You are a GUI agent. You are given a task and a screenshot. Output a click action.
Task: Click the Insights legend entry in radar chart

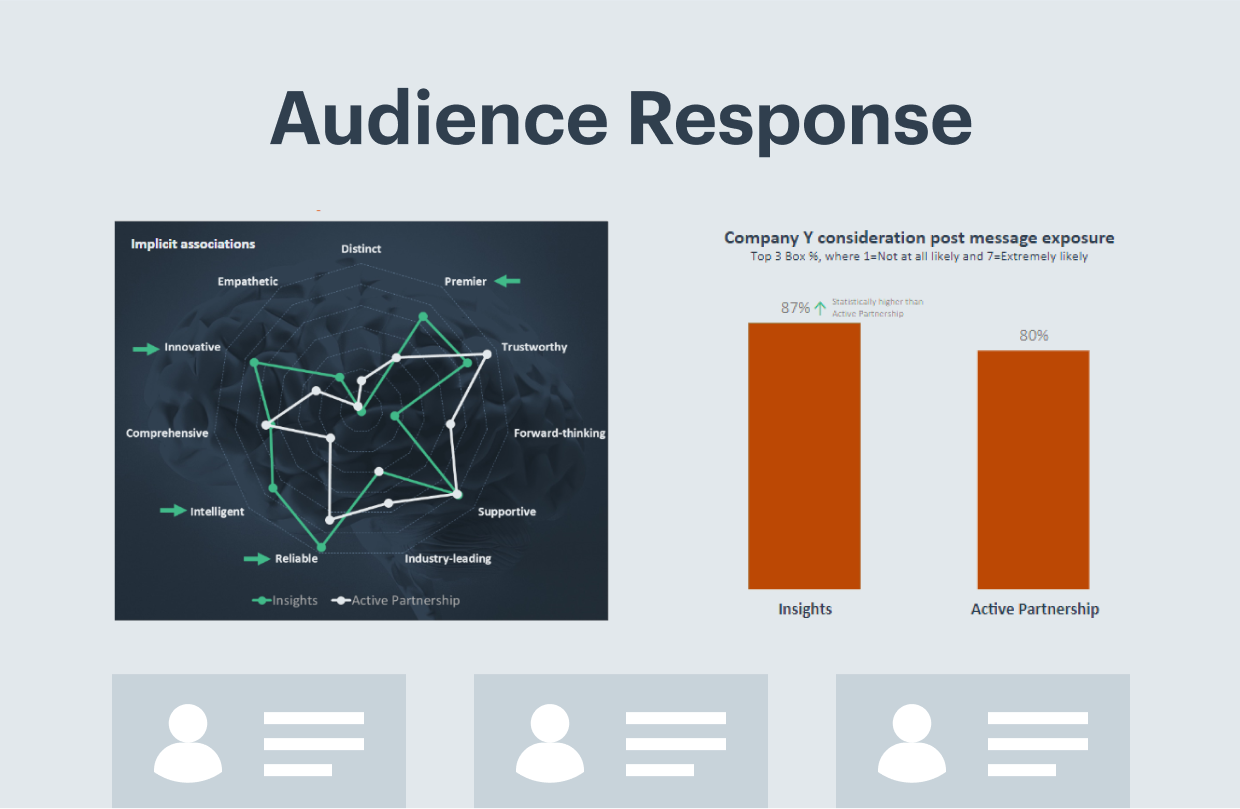285,601
